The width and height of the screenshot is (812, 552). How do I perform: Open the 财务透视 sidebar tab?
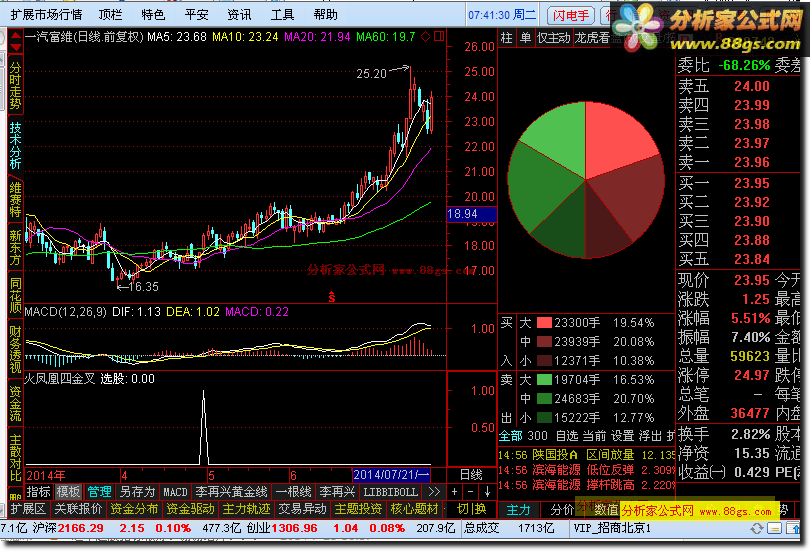pos(15,349)
